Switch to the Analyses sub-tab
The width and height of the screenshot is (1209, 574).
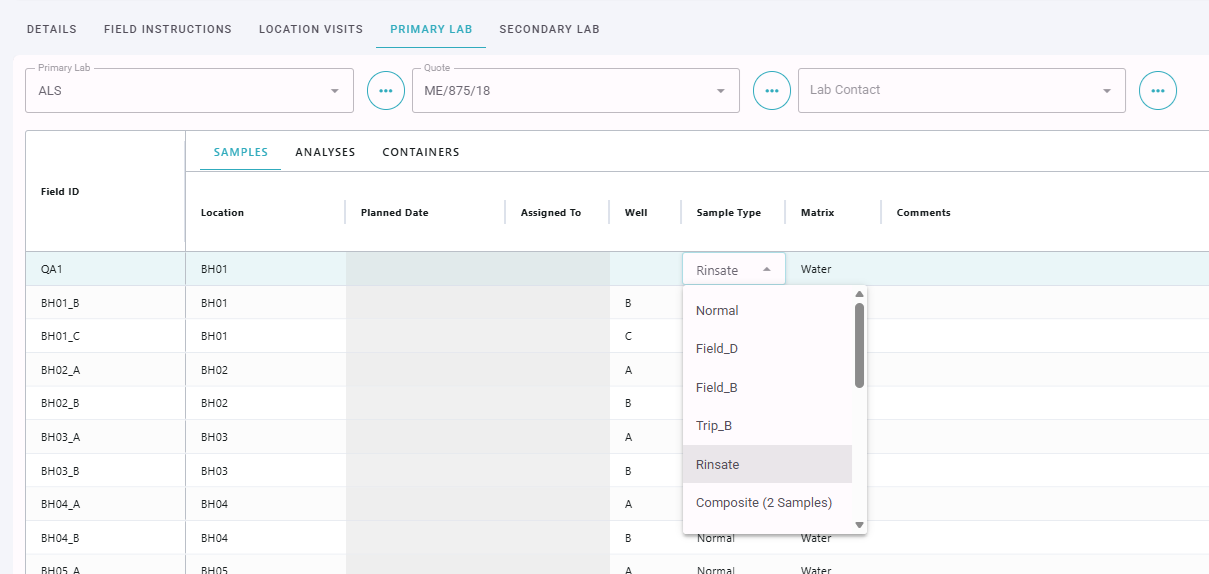click(x=325, y=152)
